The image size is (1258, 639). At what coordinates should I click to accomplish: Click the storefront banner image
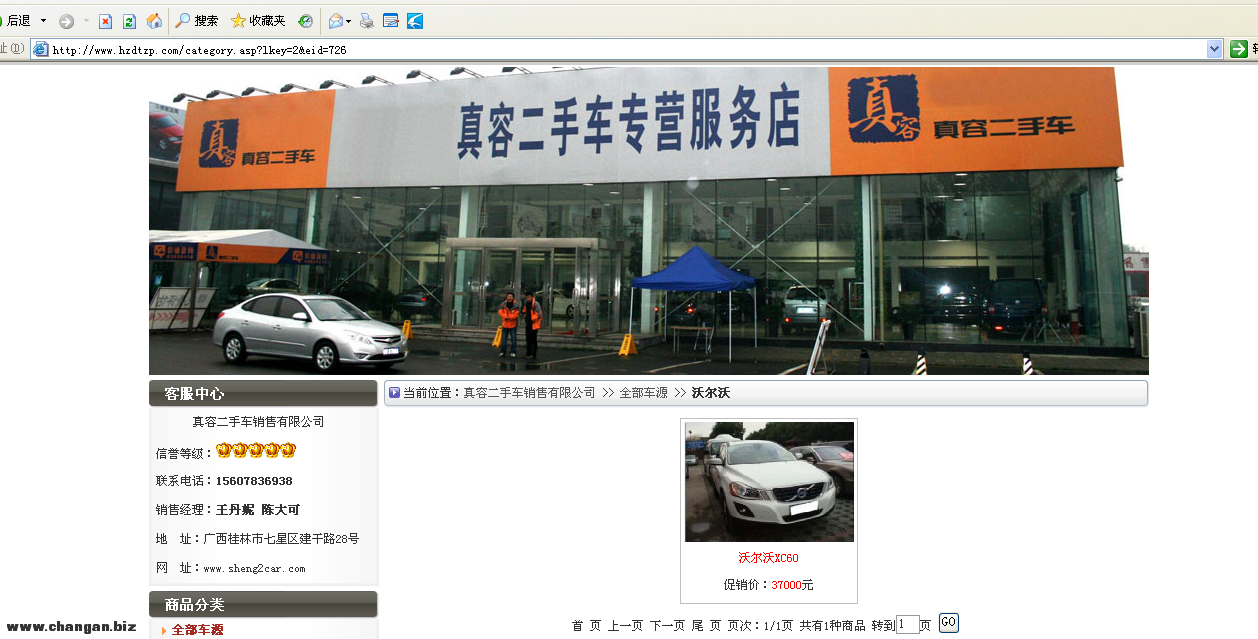tap(648, 221)
